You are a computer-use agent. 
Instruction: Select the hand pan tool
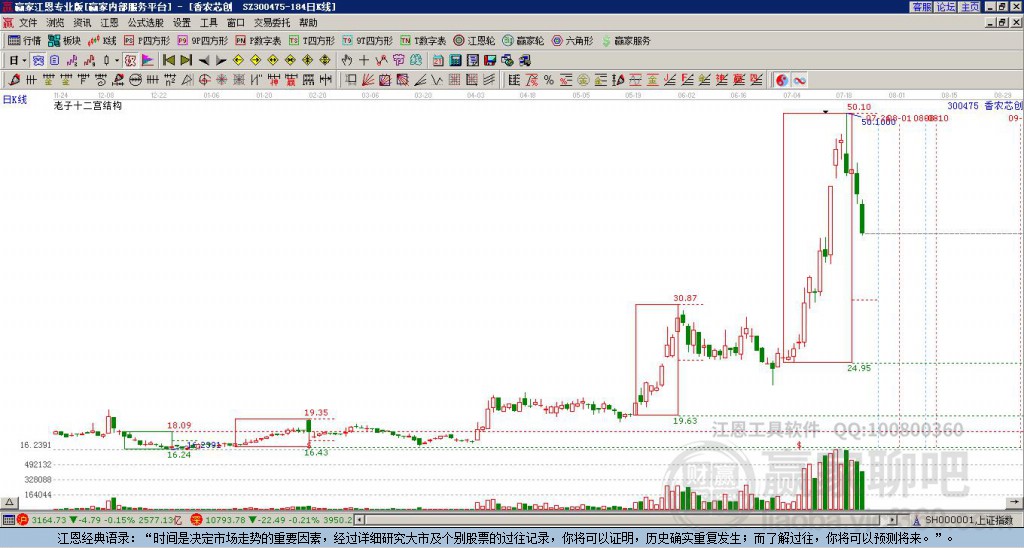coord(346,61)
